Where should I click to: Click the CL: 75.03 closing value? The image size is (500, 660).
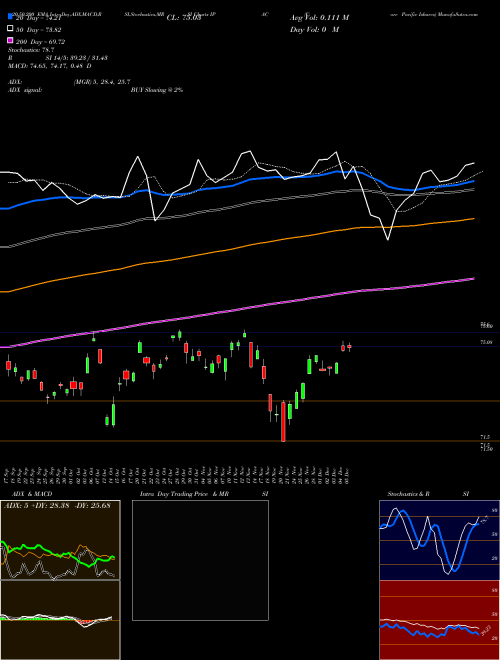pyautogui.click(x=184, y=18)
